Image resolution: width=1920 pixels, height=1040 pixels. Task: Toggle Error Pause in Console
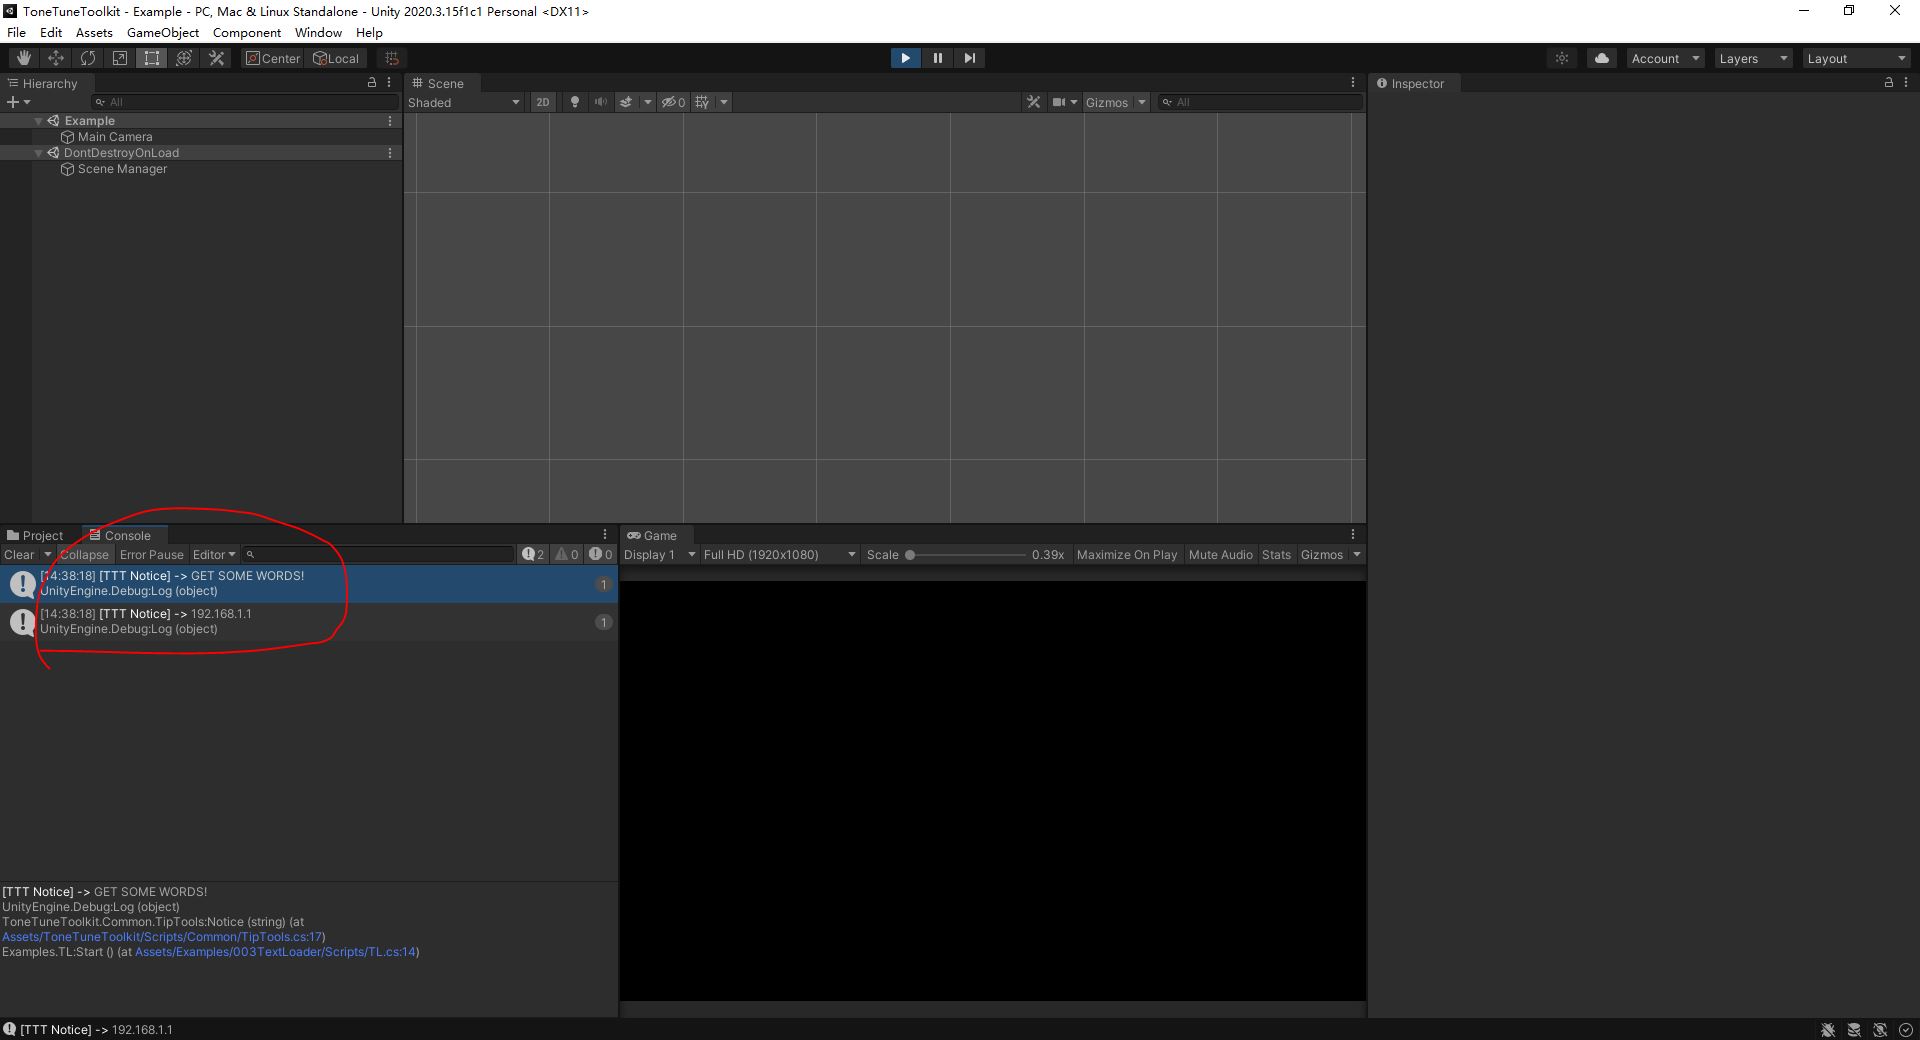pyautogui.click(x=152, y=555)
